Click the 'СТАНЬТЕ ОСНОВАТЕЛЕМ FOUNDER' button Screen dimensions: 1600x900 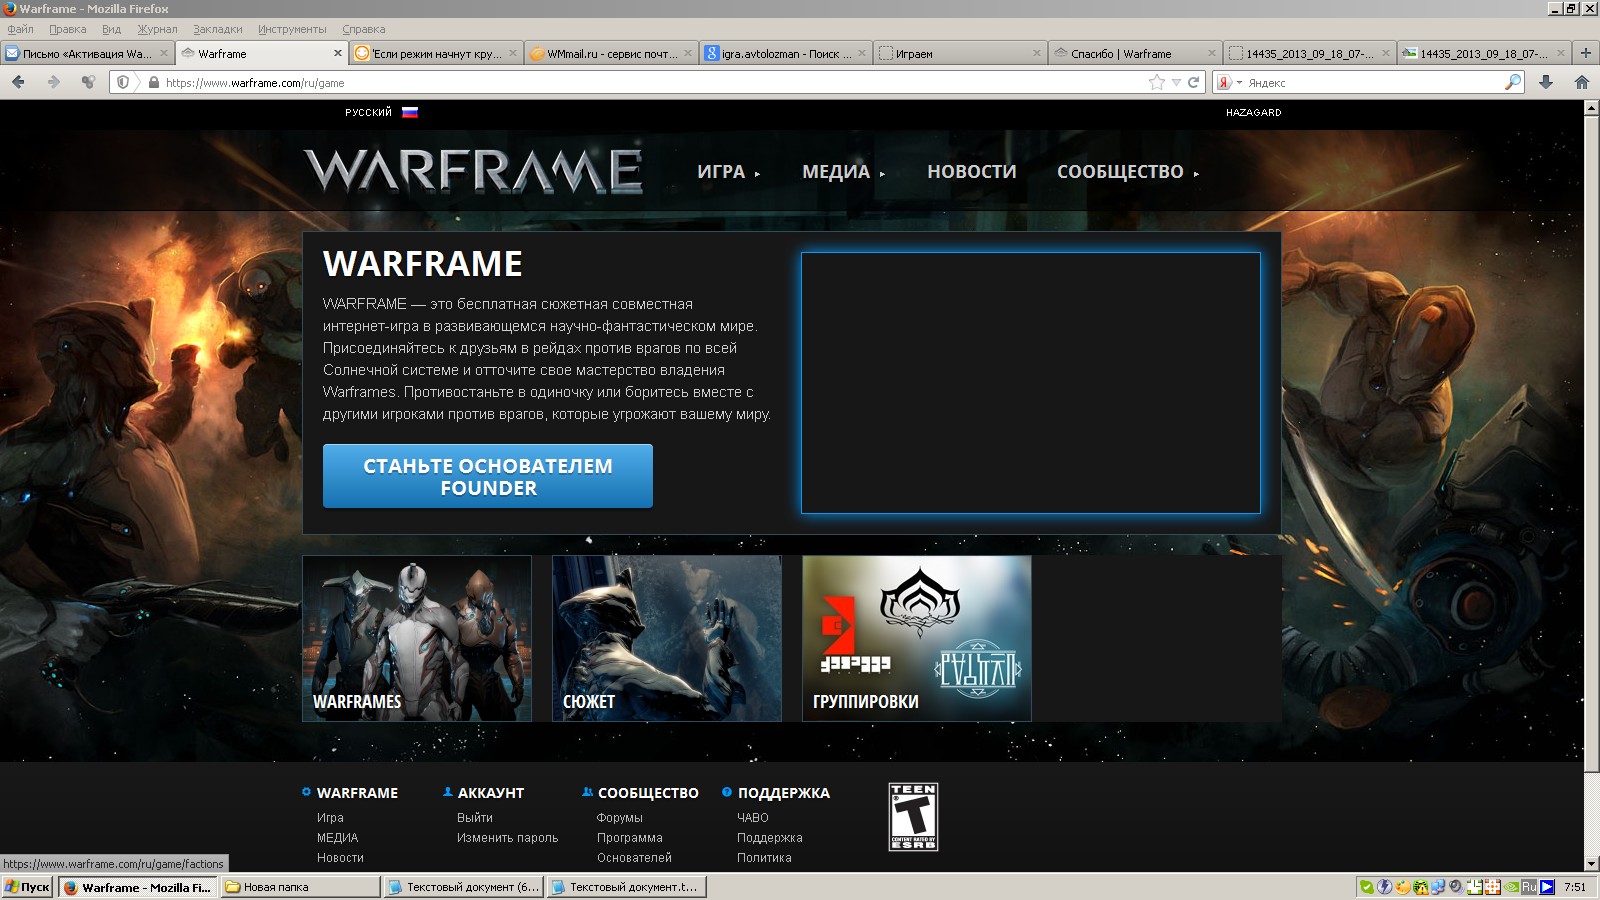[488, 476]
